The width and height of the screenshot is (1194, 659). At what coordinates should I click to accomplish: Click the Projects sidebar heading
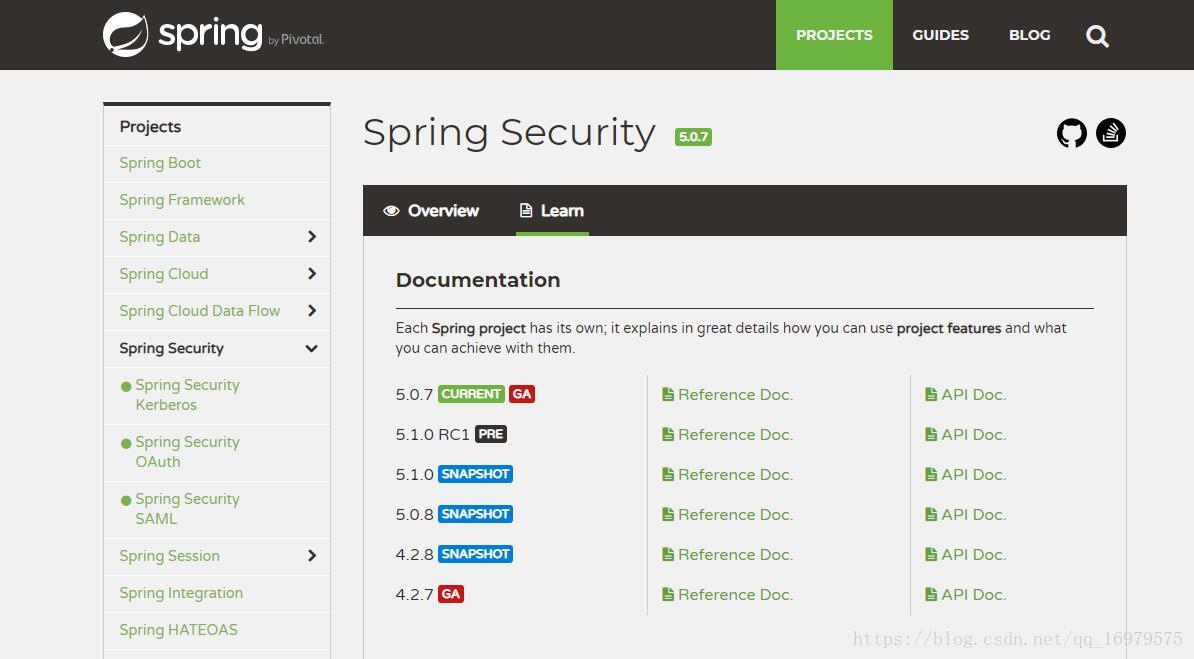click(150, 126)
